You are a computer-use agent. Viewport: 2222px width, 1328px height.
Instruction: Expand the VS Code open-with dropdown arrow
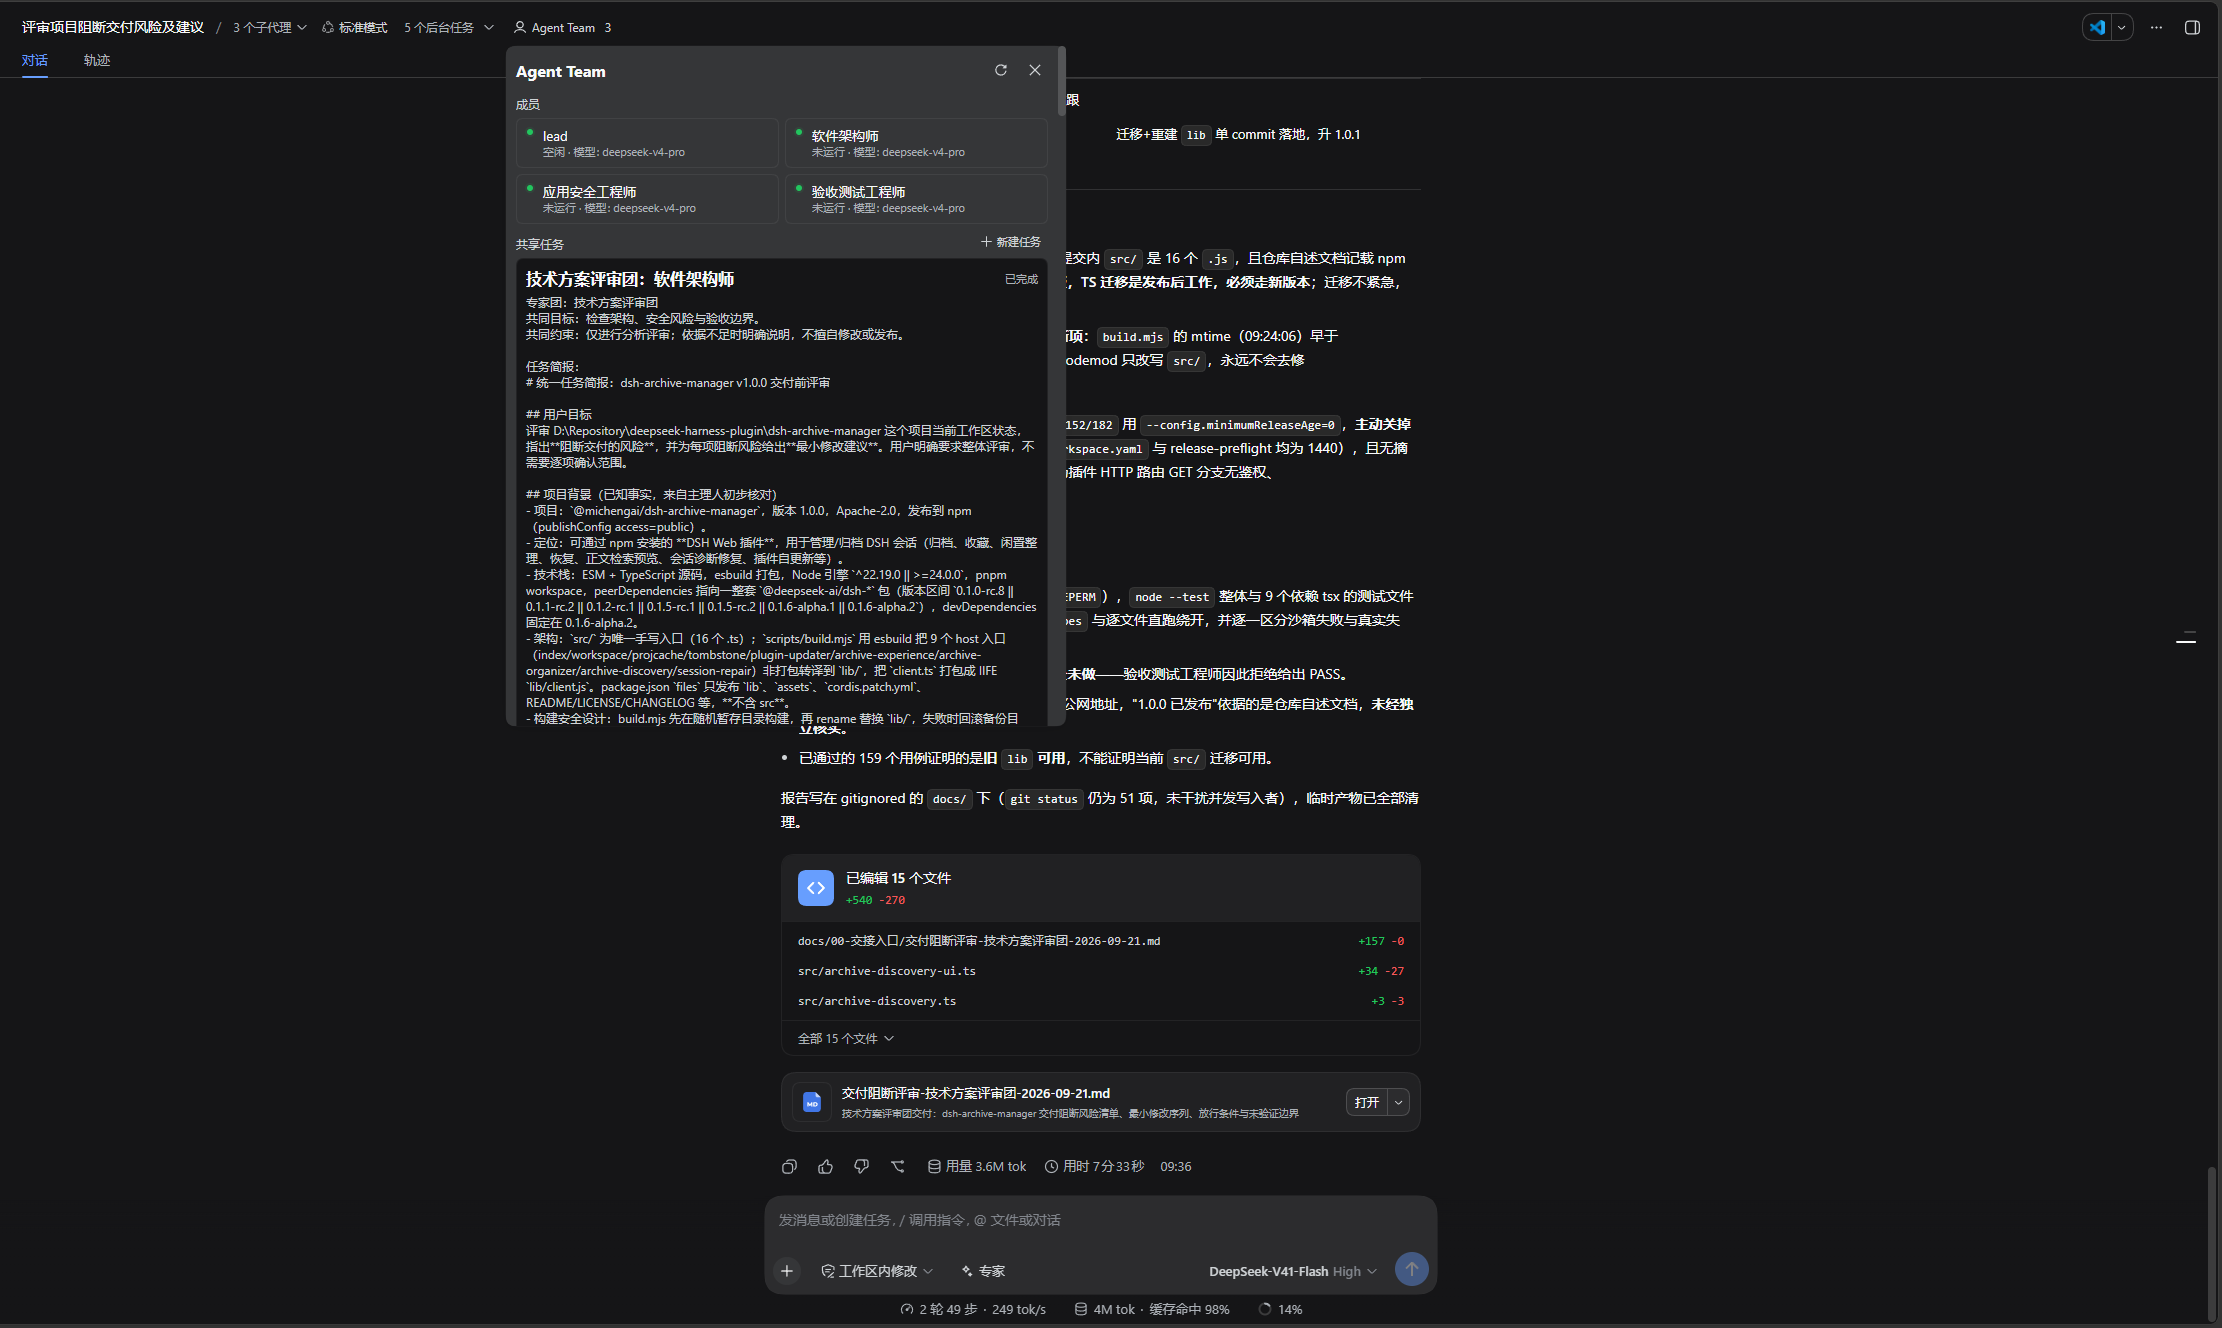2121,27
